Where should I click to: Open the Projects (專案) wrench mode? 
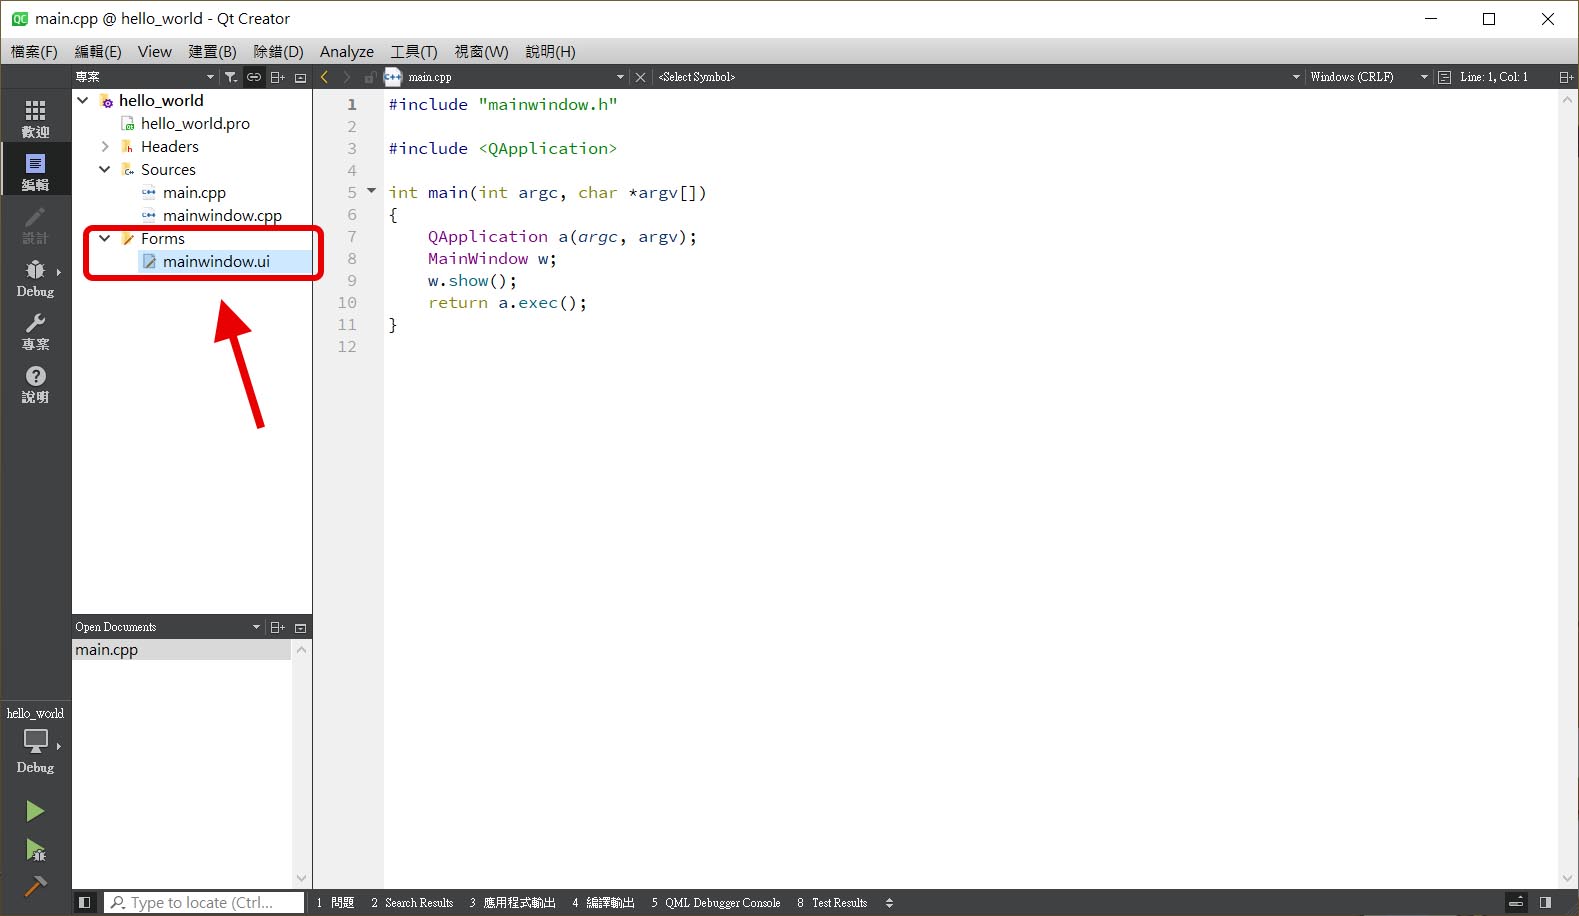coord(35,331)
